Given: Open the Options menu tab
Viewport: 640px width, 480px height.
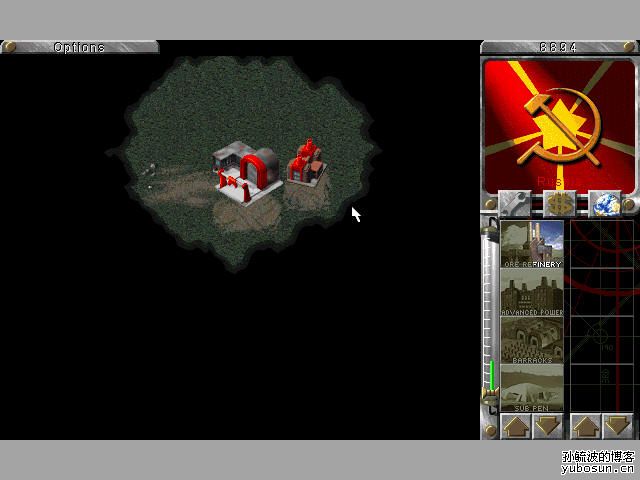Looking at the screenshot, I should tap(80, 47).
